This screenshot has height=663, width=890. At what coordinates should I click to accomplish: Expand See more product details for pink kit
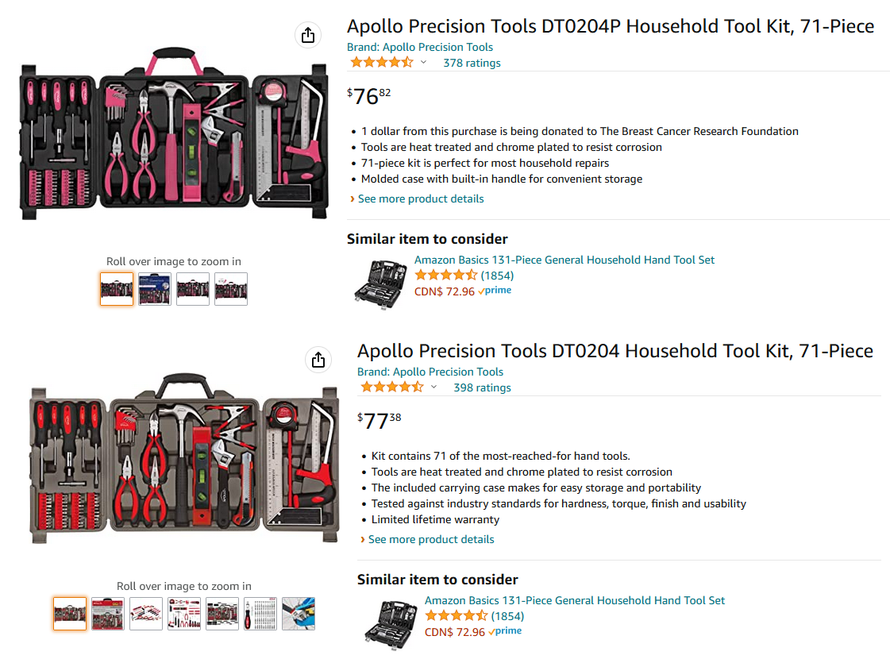421,199
